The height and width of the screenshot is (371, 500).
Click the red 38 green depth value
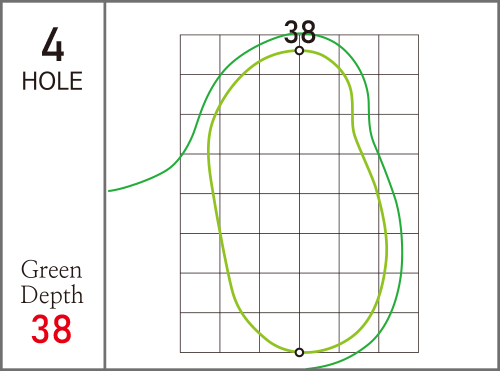pos(51,329)
